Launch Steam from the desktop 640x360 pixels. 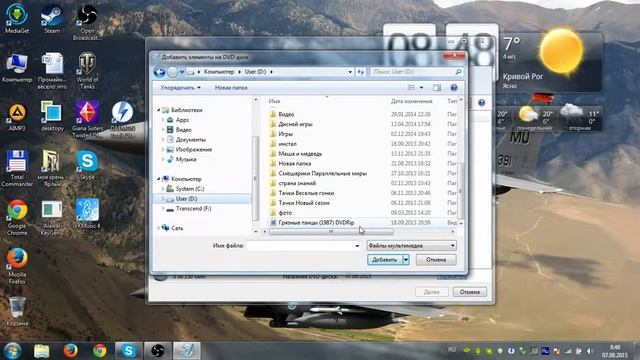(x=52, y=18)
